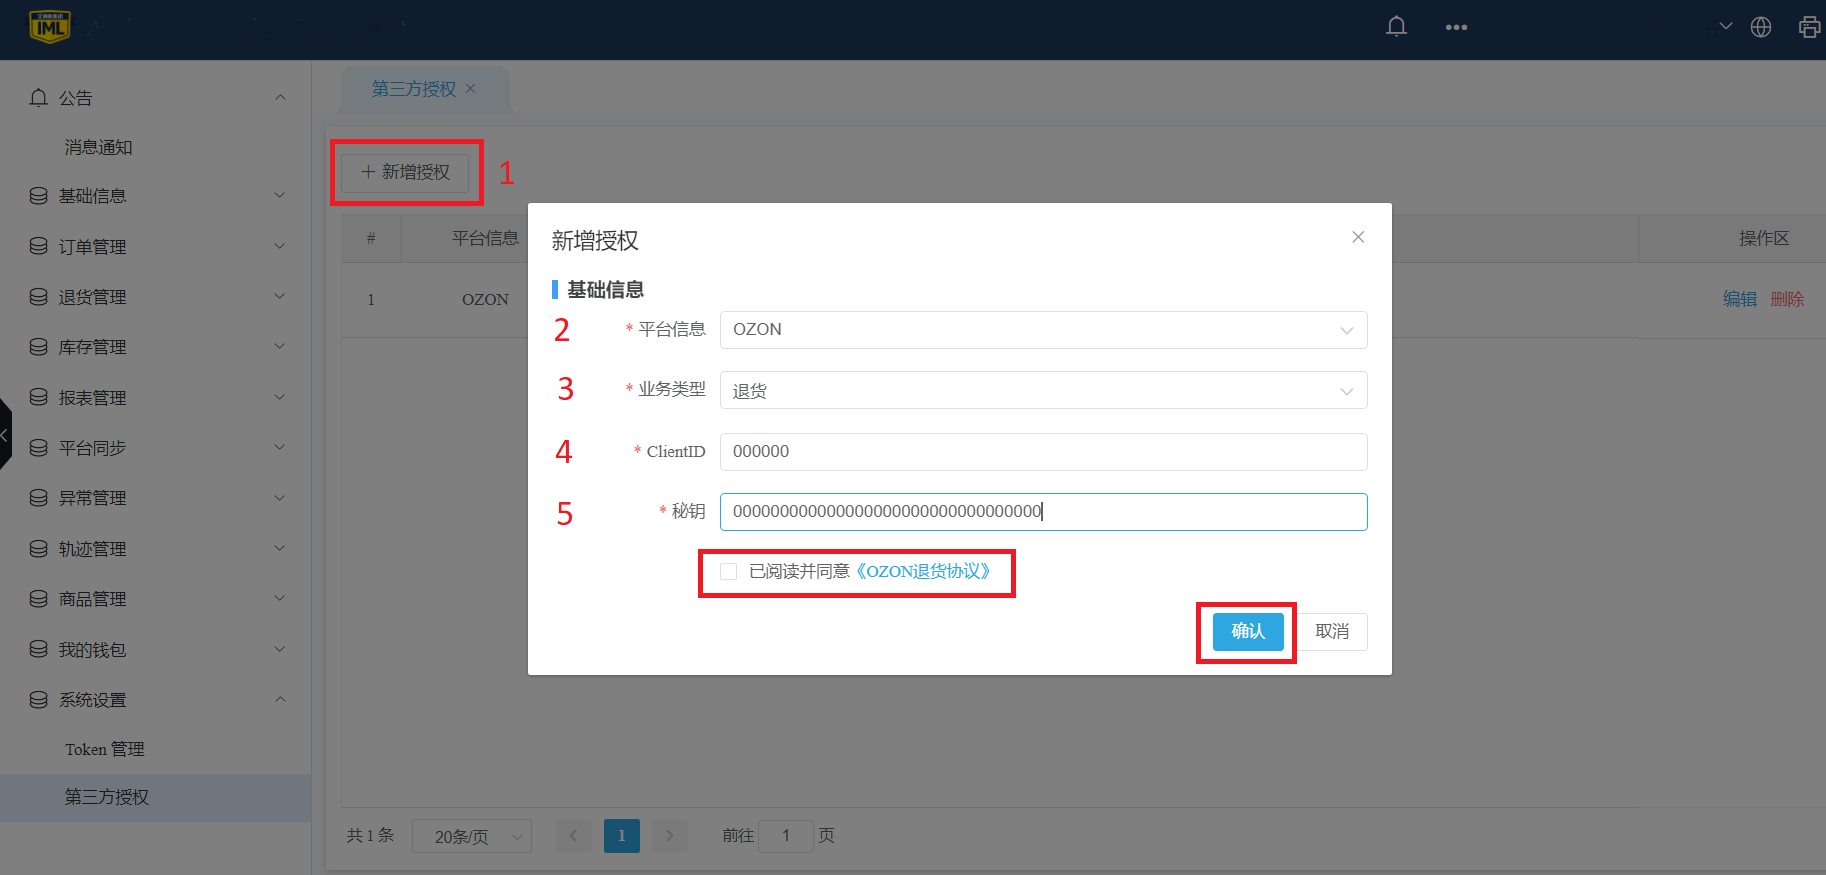Screen dimensions: 1826x875
Task: Click the IML logo icon
Action: click(x=50, y=27)
